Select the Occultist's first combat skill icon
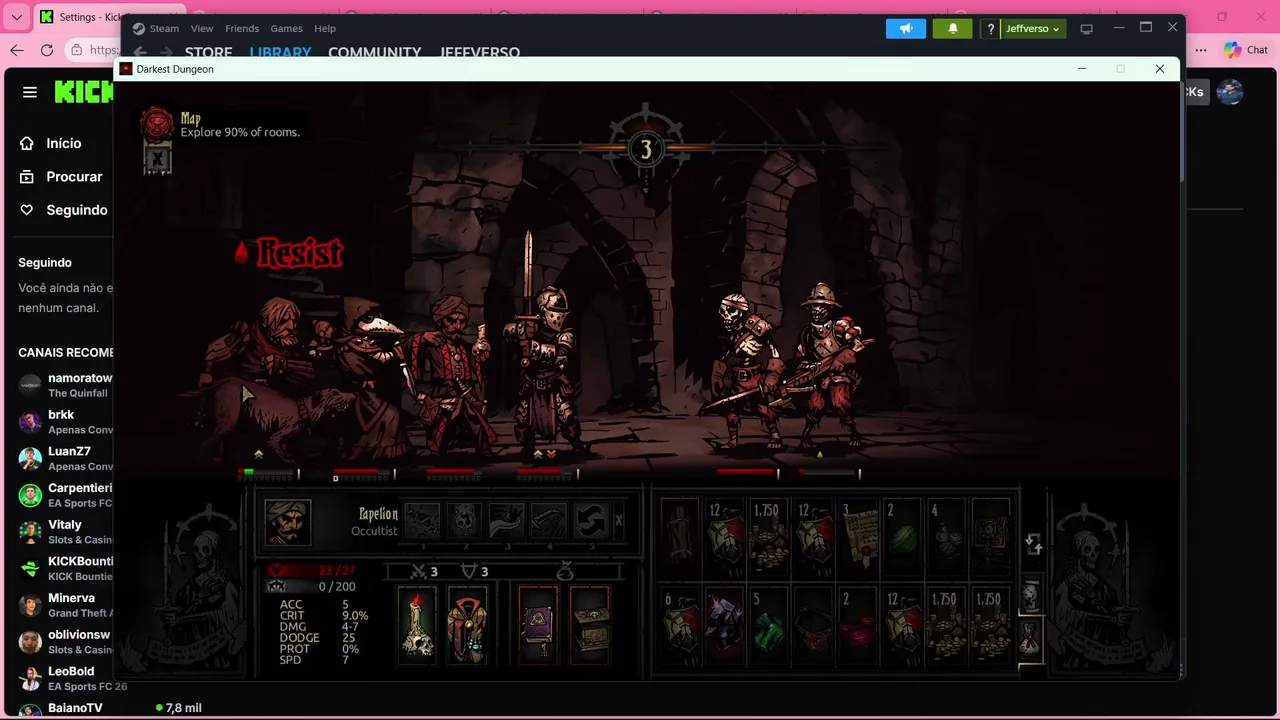Viewport: 1280px width, 720px height. pos(422,521)
